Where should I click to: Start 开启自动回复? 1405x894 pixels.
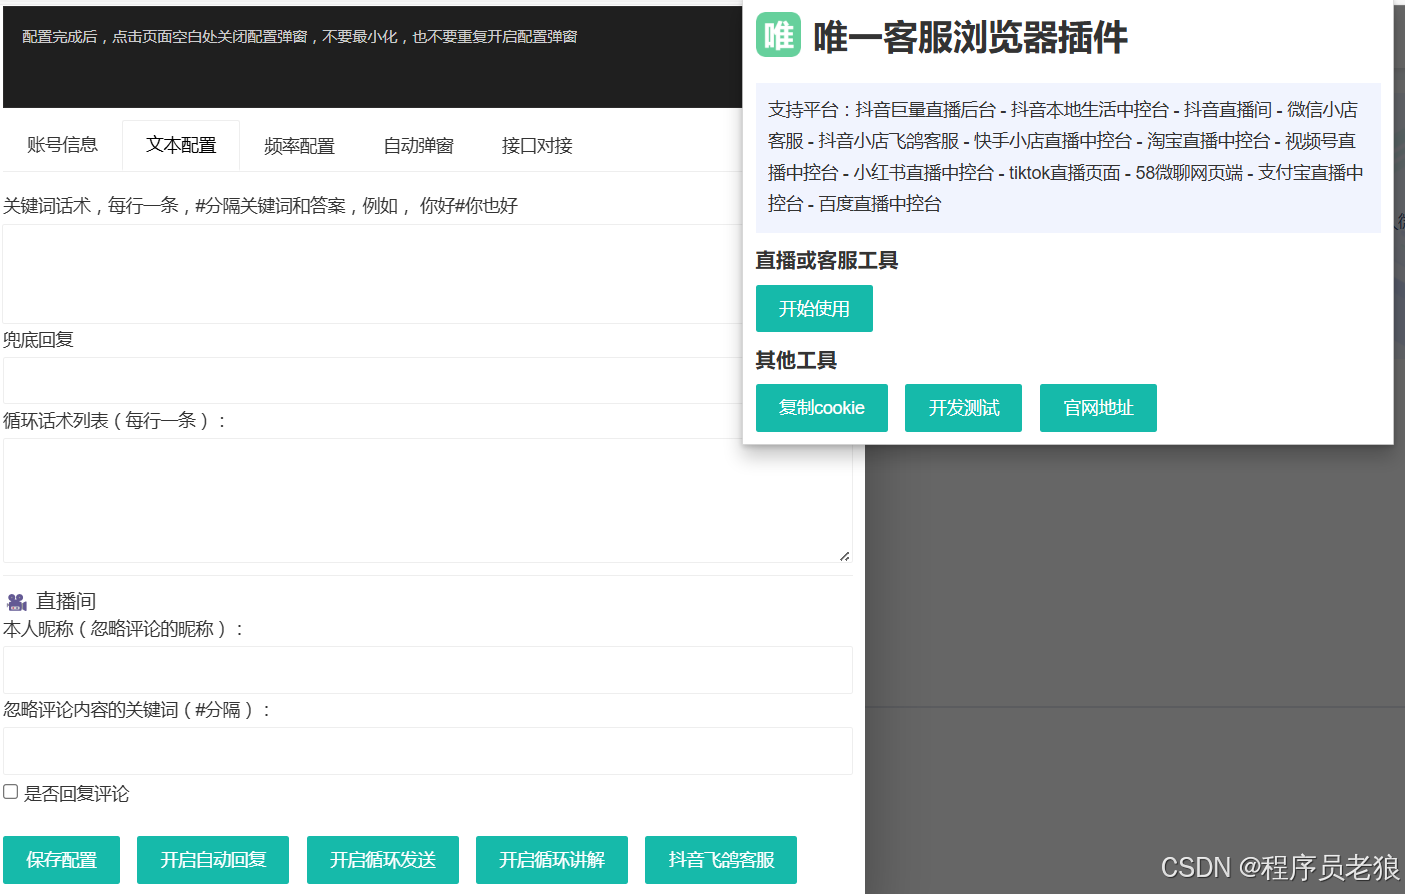213,860
